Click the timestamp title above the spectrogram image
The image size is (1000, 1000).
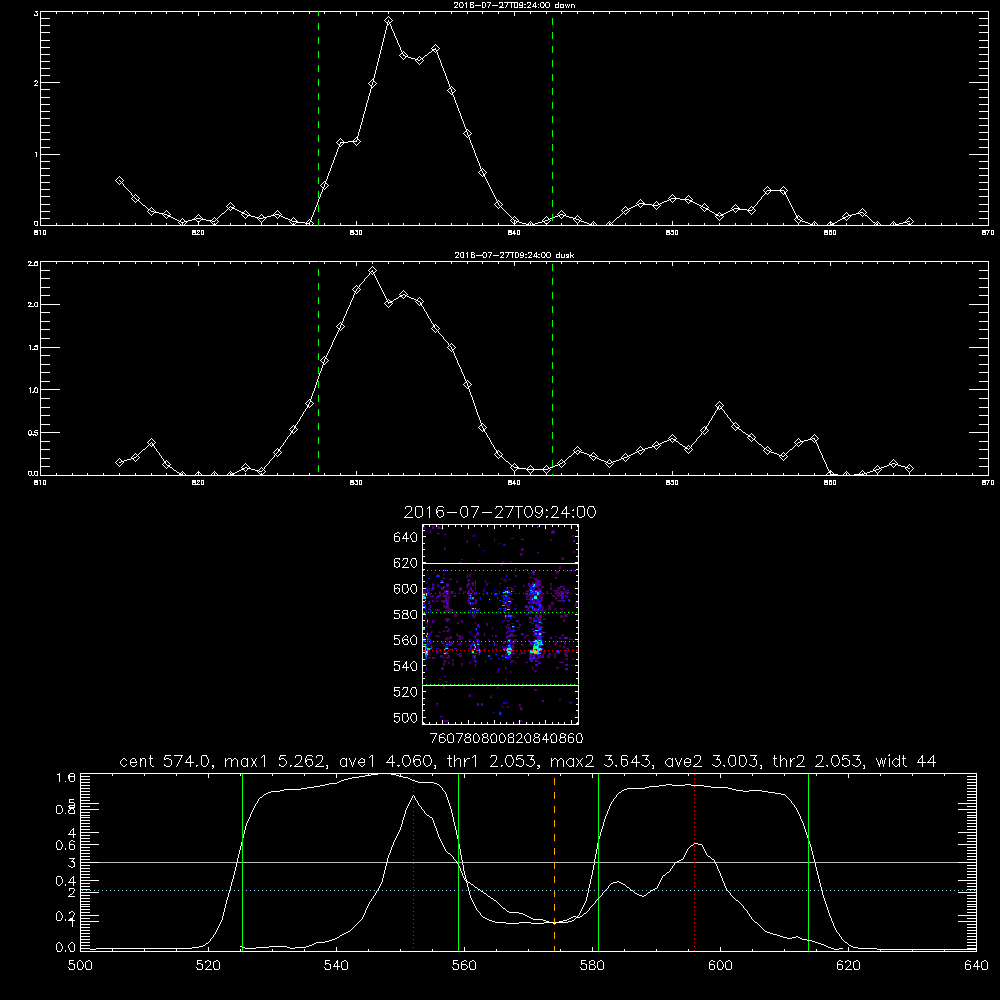point(500,512)
